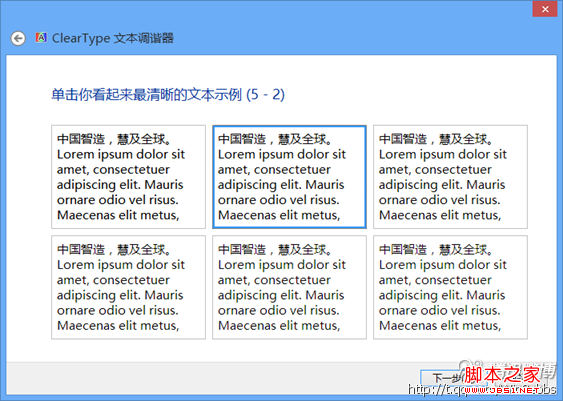Select the highlighted top-middle text sample

point(289,177)
